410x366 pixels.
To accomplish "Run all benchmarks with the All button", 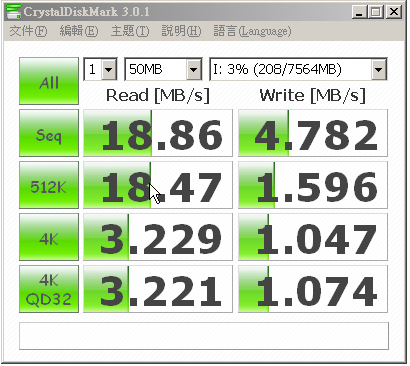I will (x=49, y=81).
